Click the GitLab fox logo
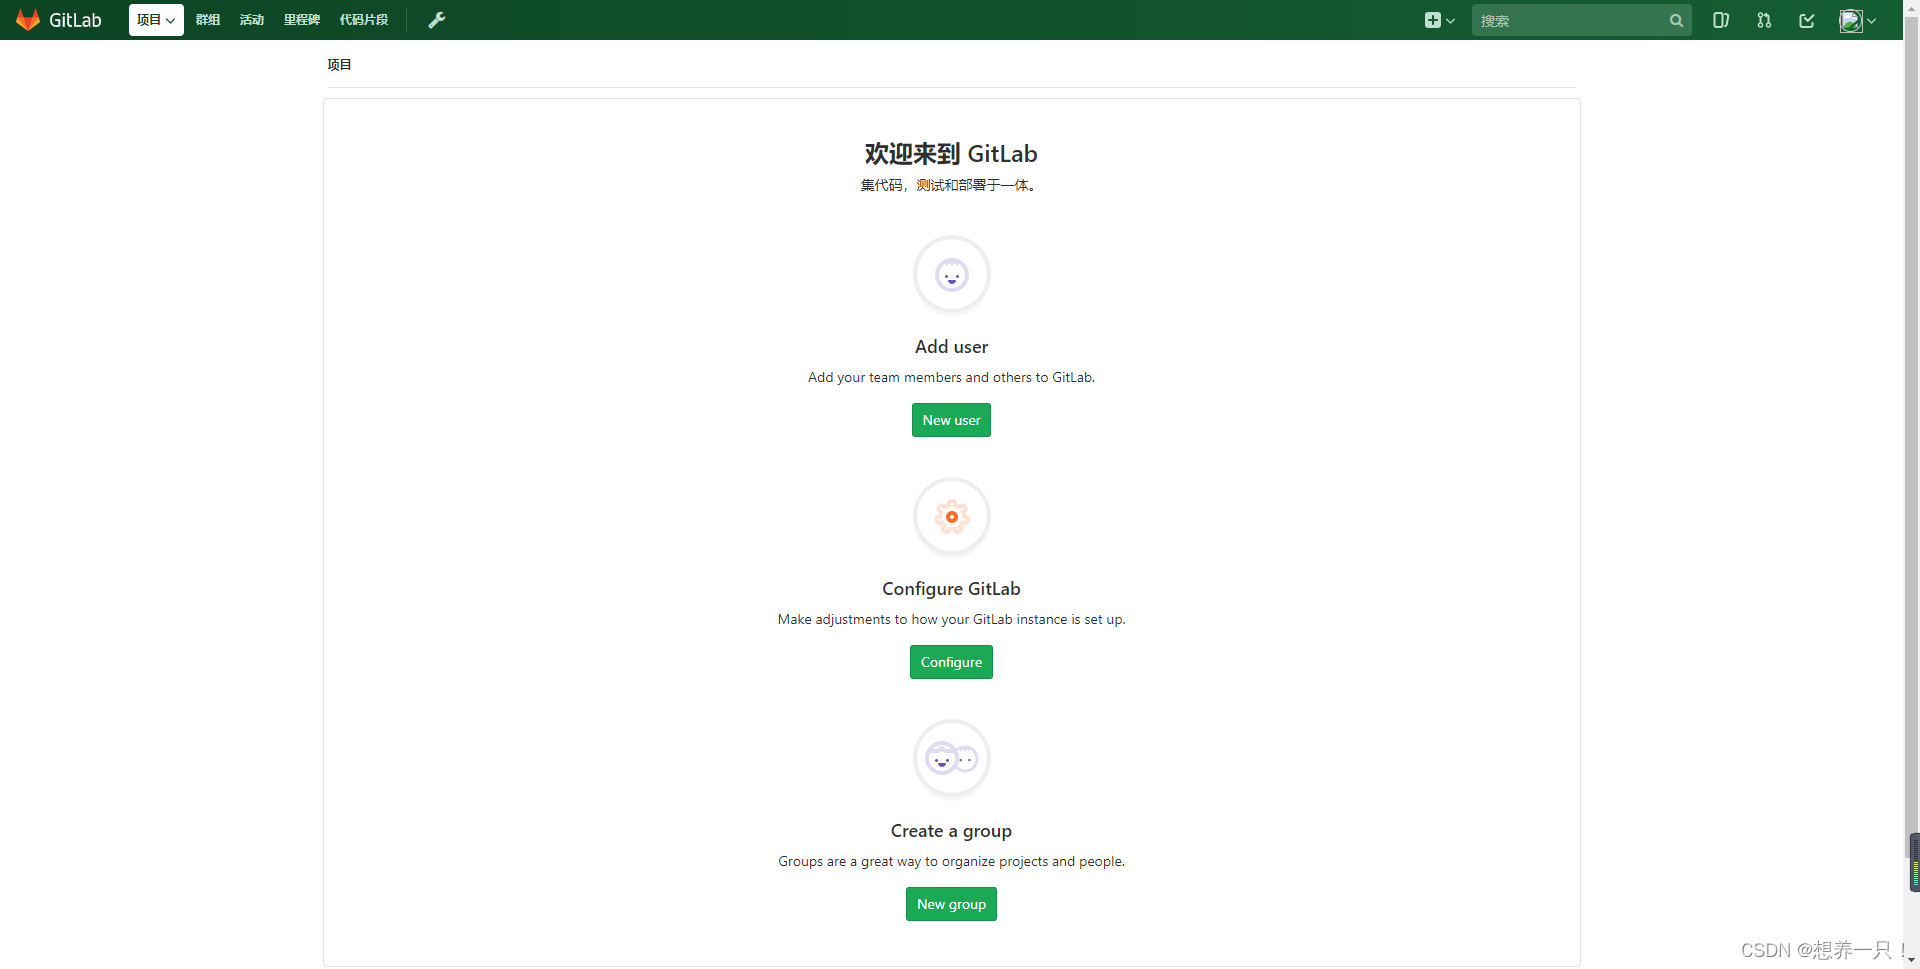This screenshot has height=969, width=1920. [x=28, y=20]
